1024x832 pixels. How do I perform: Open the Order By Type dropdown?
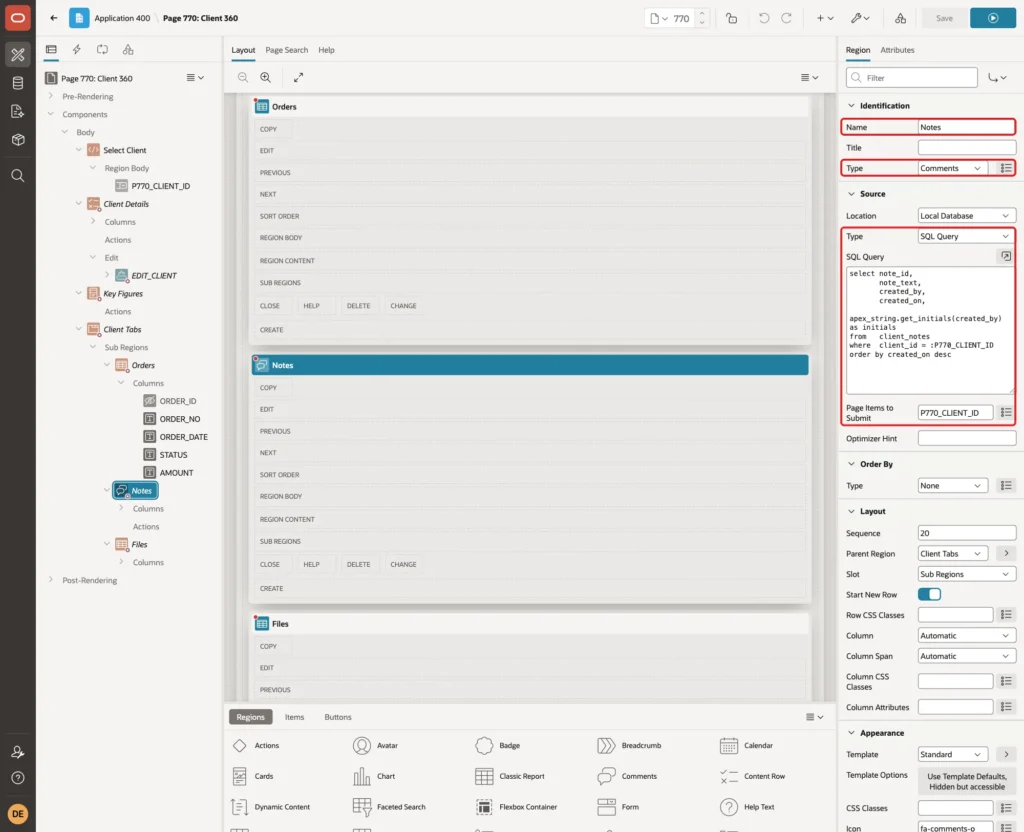(x=951, y=486)
